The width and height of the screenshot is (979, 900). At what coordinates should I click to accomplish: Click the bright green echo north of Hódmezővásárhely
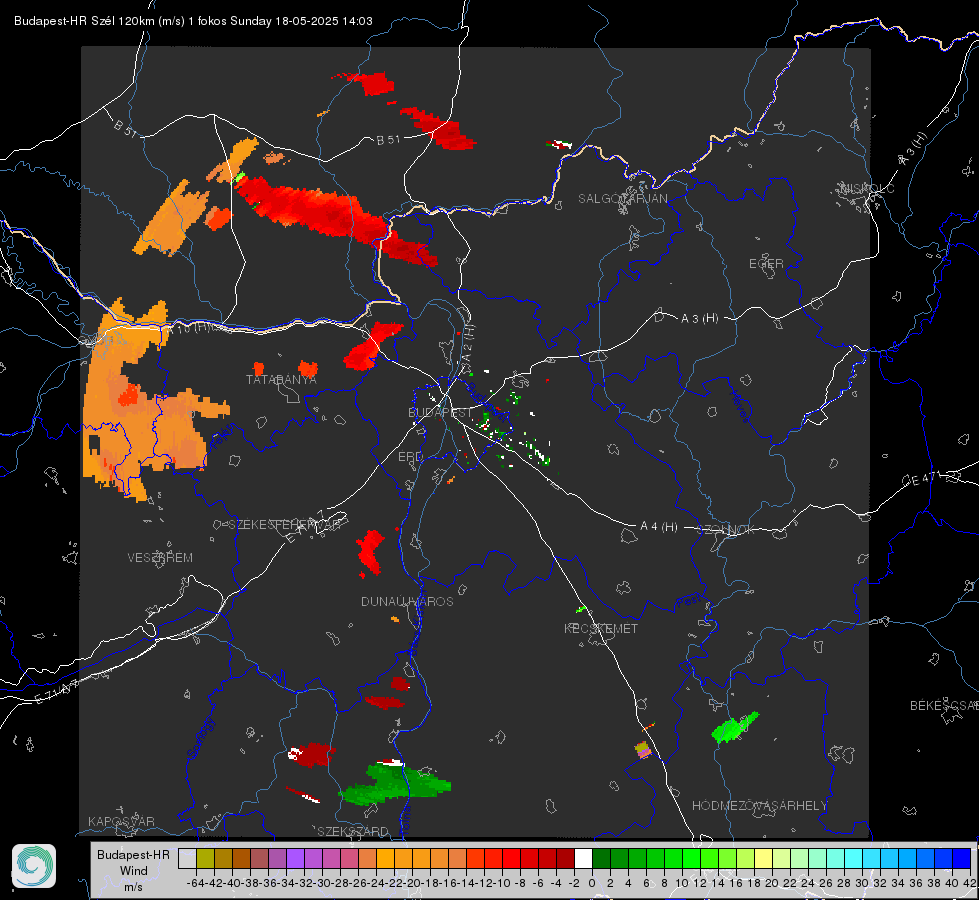point(735,728)
